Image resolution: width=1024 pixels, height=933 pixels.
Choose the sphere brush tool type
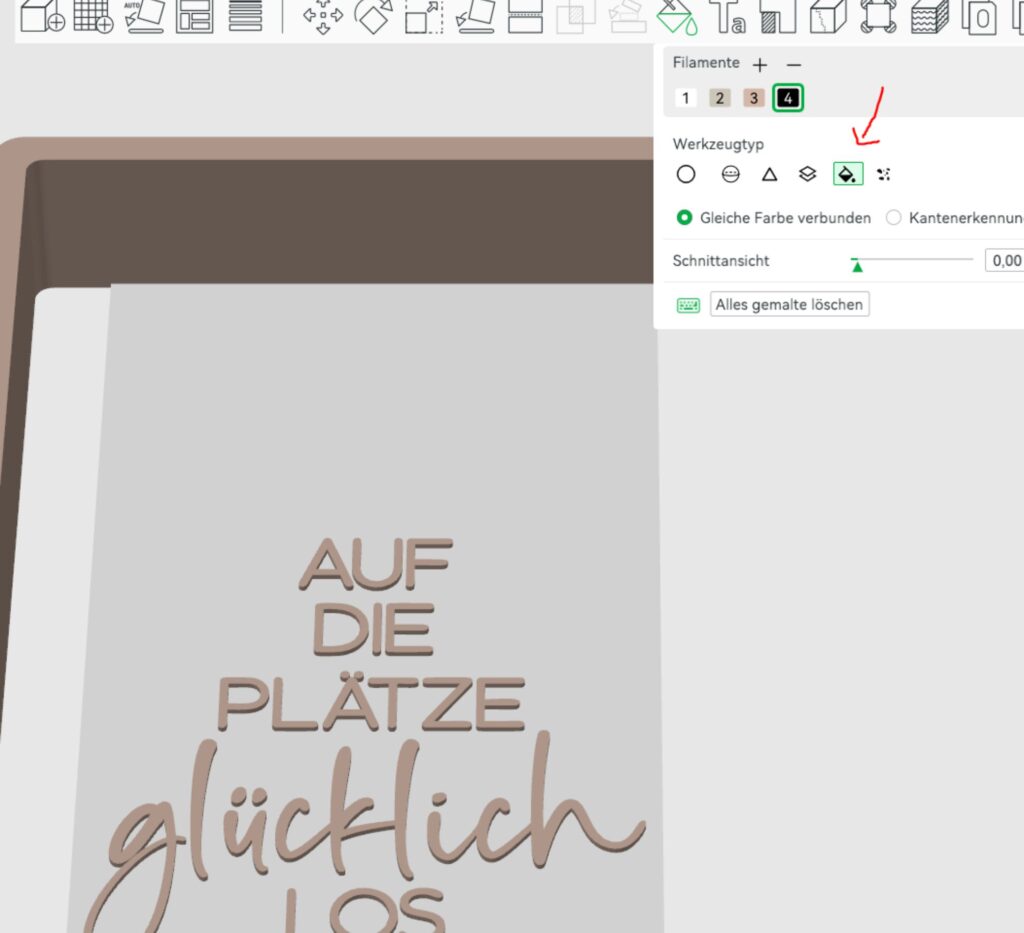(731, 174)
